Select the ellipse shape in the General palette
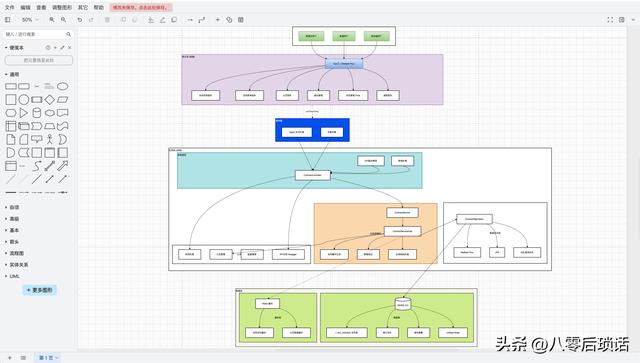Image resolution: width=640 pixels, height=363 pixels. click(62, 86)
